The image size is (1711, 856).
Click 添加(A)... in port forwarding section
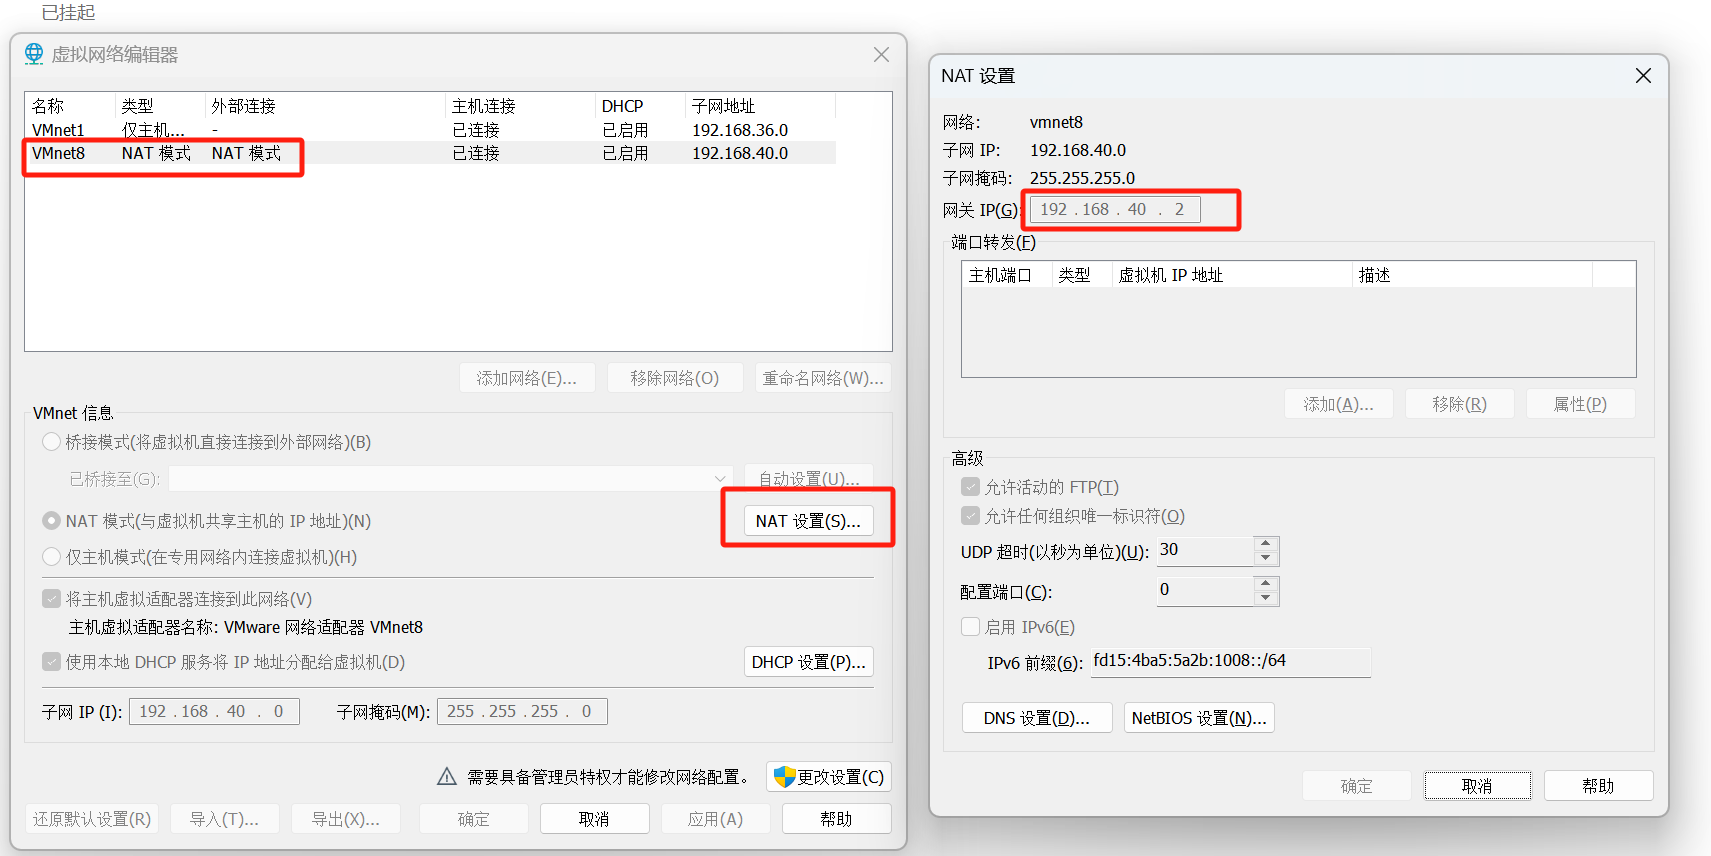(1339, 404)
